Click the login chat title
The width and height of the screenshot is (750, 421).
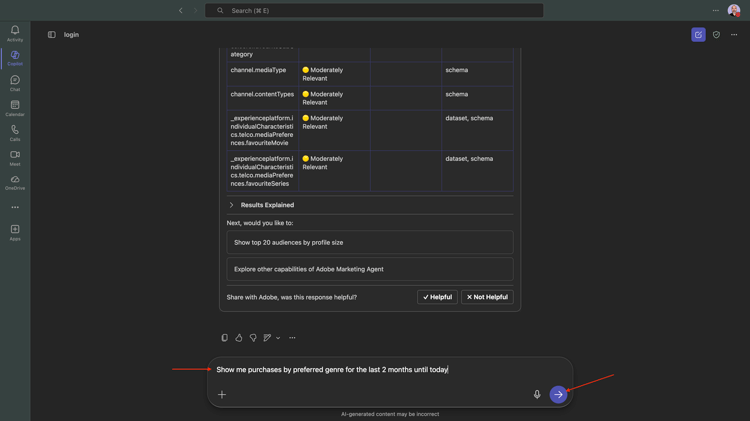point(71,34)
